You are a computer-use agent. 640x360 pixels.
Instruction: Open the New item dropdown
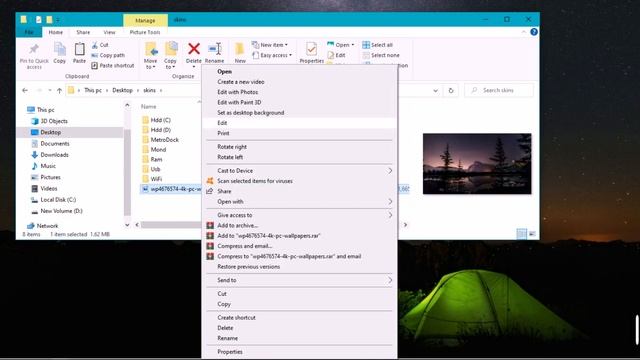coord(270,45)
